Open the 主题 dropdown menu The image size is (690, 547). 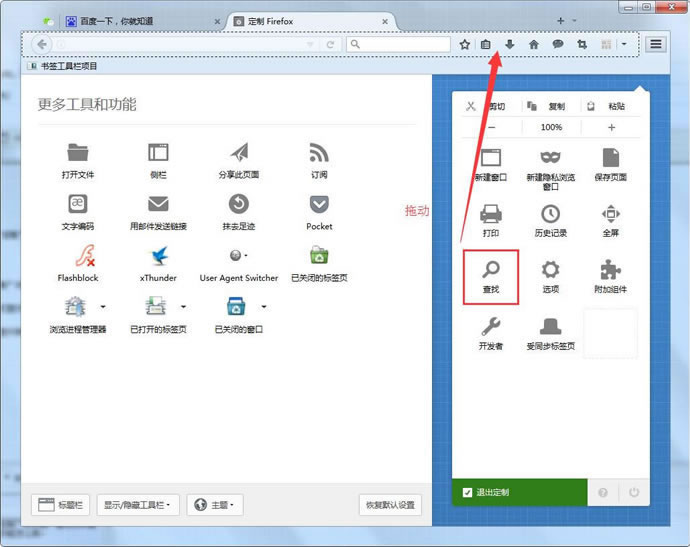215,505
